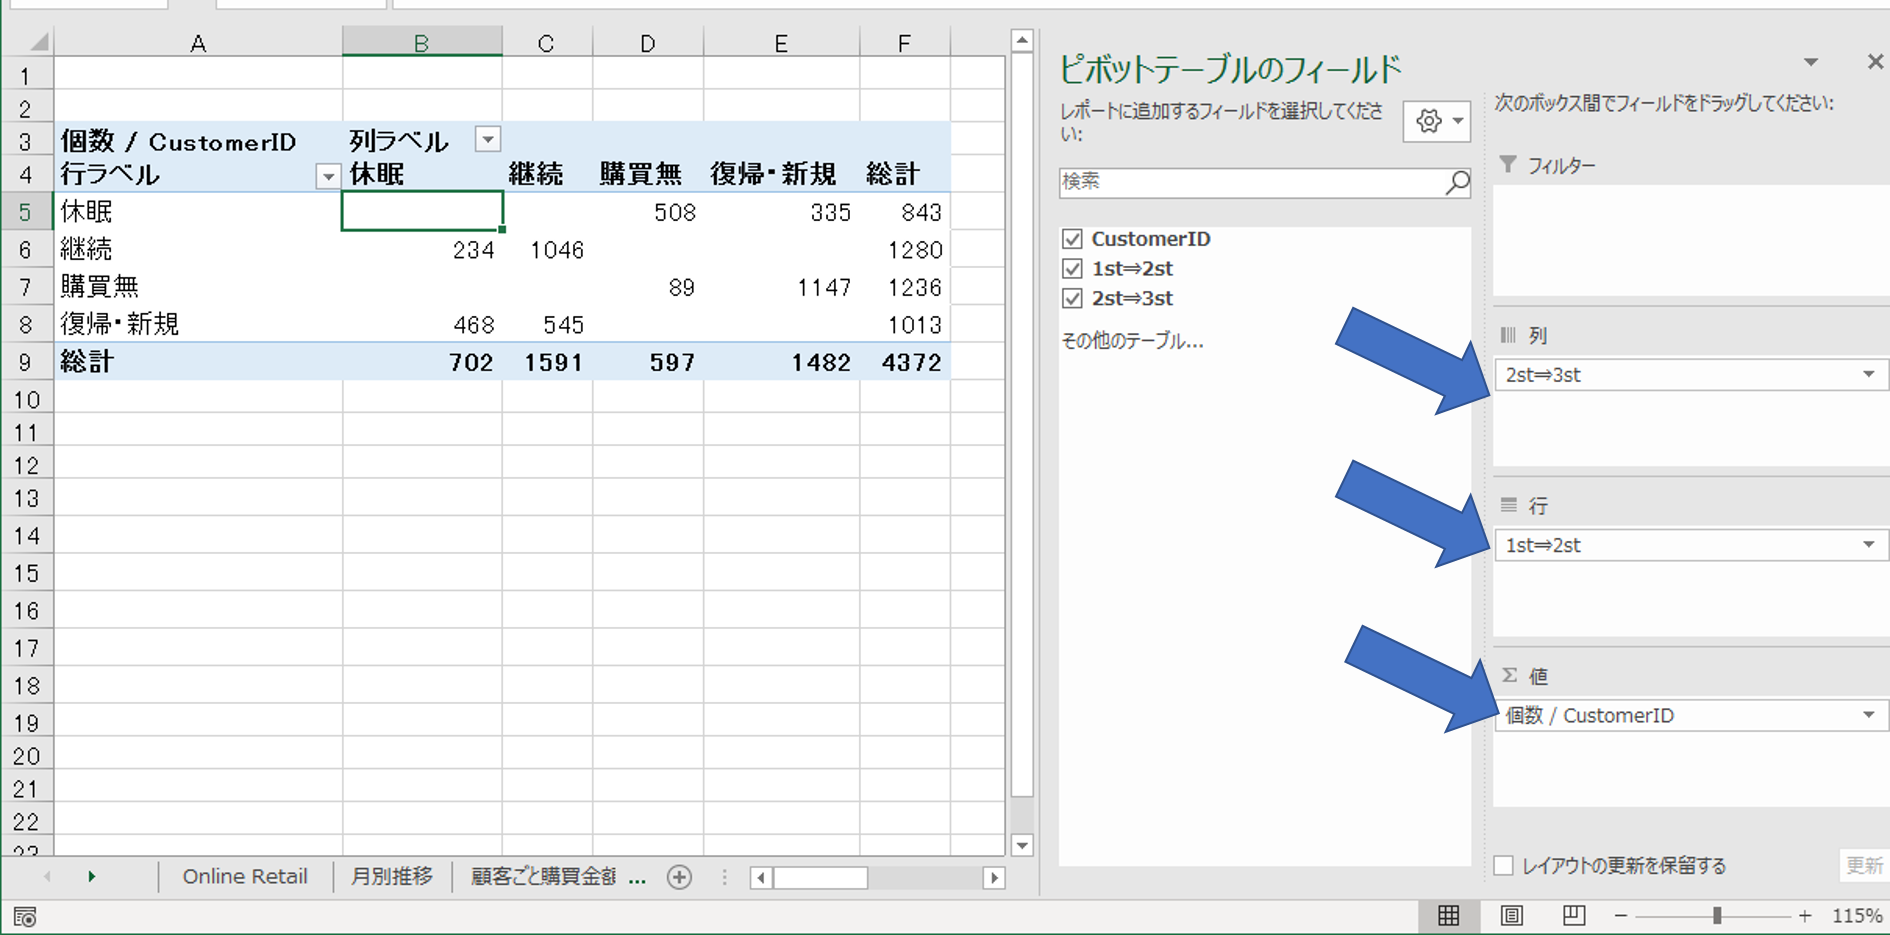The image size is (1890, 935).
Task: Click the 更新 update button
Action: (x=1864, y=866)
